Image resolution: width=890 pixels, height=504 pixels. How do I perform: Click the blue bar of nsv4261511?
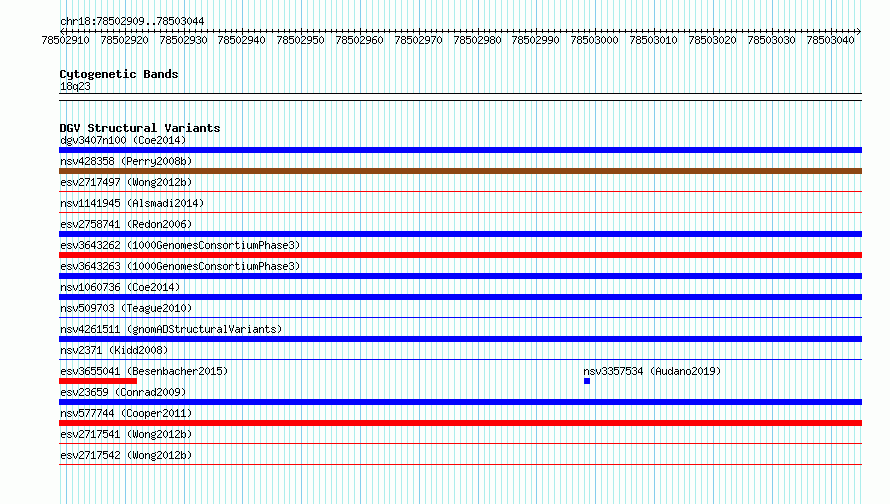click(460, 339)
